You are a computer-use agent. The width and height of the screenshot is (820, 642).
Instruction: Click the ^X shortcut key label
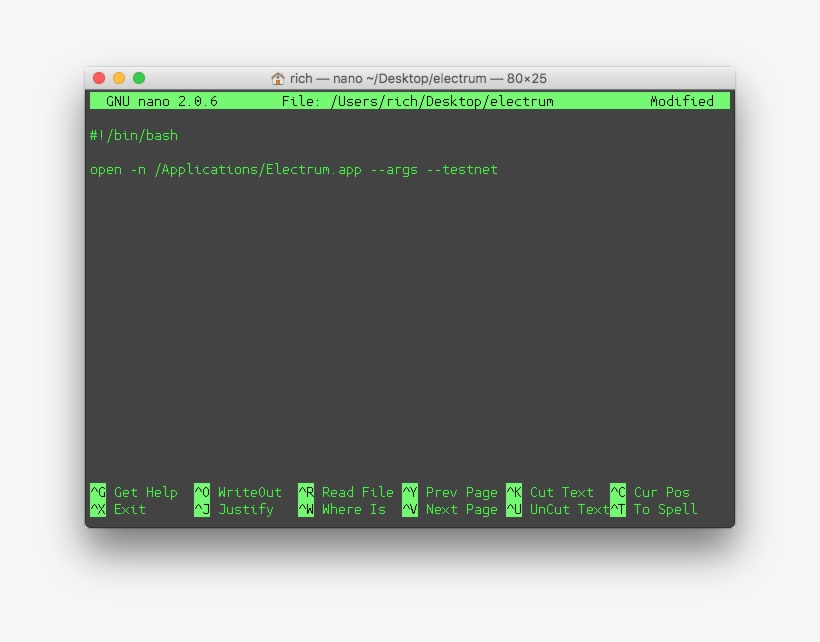coord(98,509)
